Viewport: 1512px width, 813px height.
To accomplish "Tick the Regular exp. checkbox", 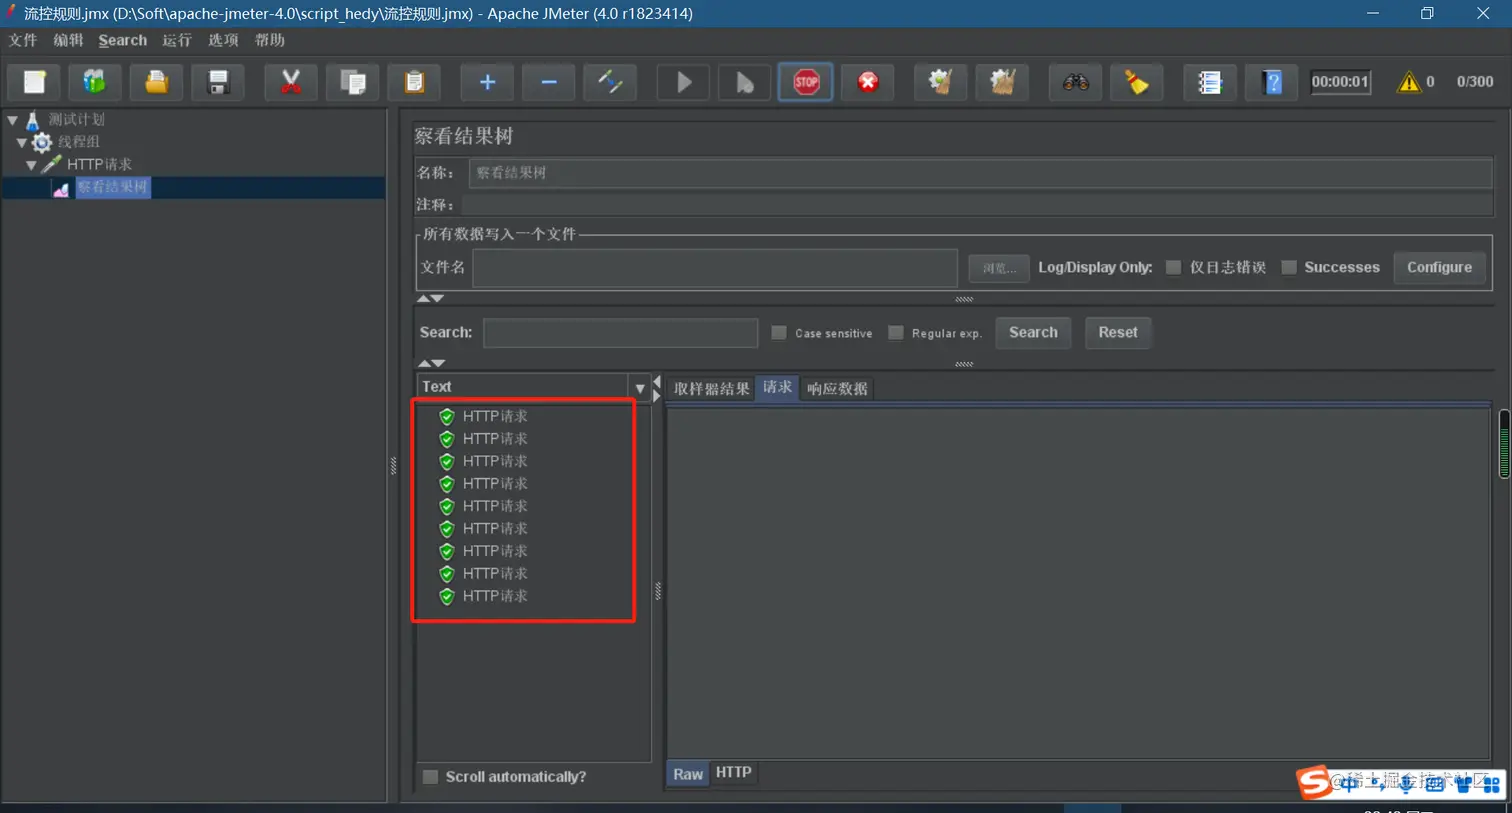I will [896, 333].
